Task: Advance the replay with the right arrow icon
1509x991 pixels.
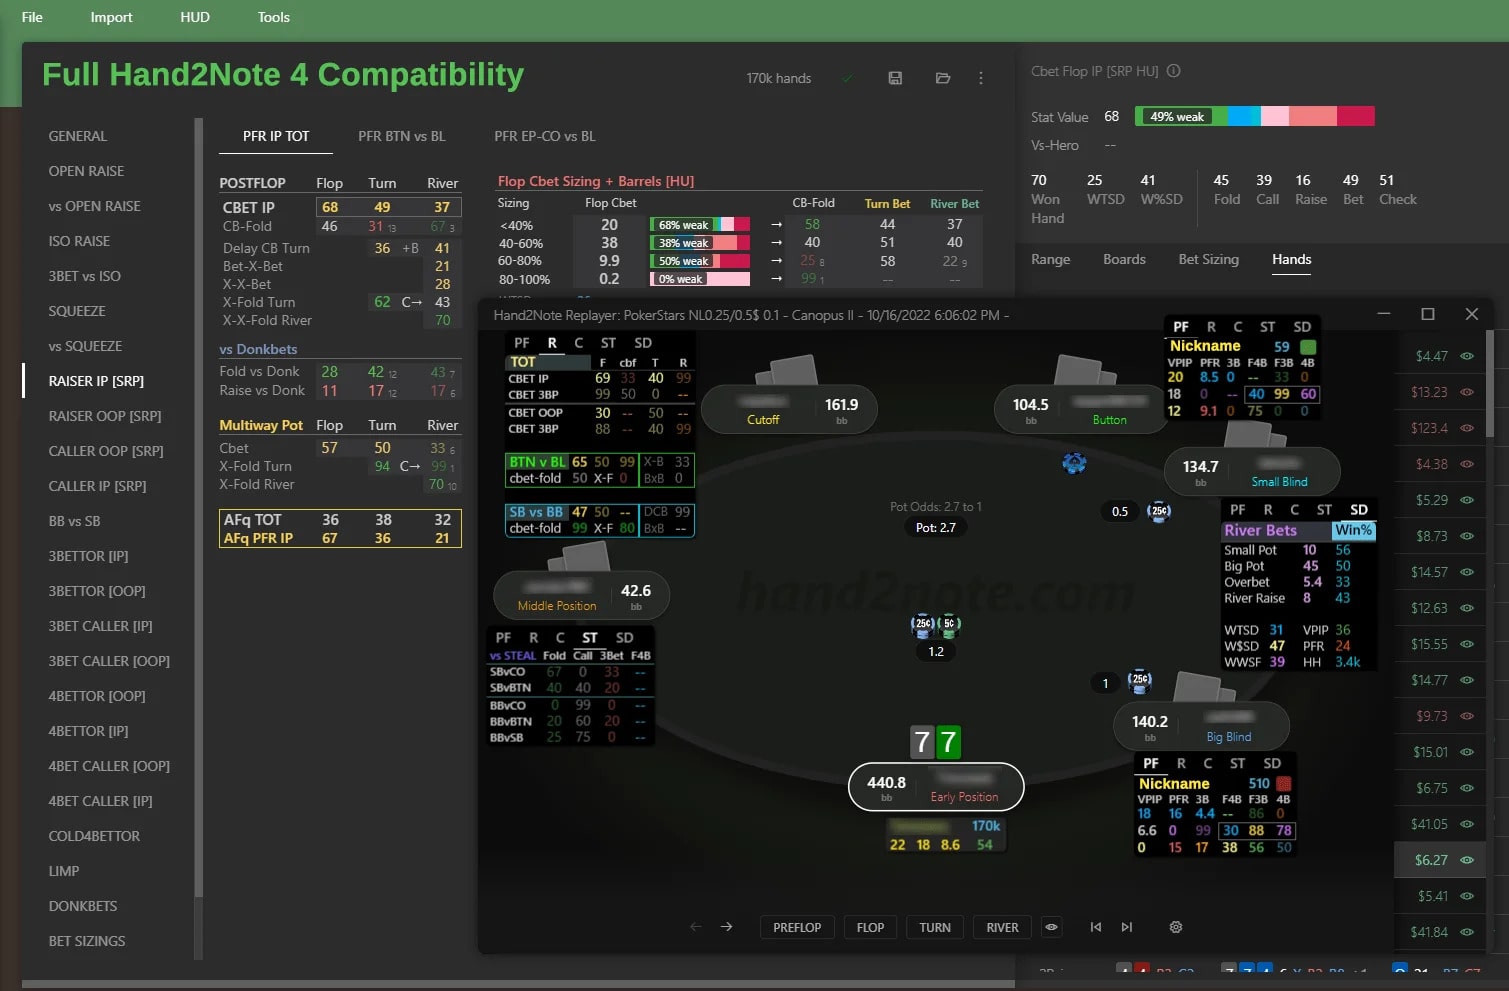Action: point(727,927)
